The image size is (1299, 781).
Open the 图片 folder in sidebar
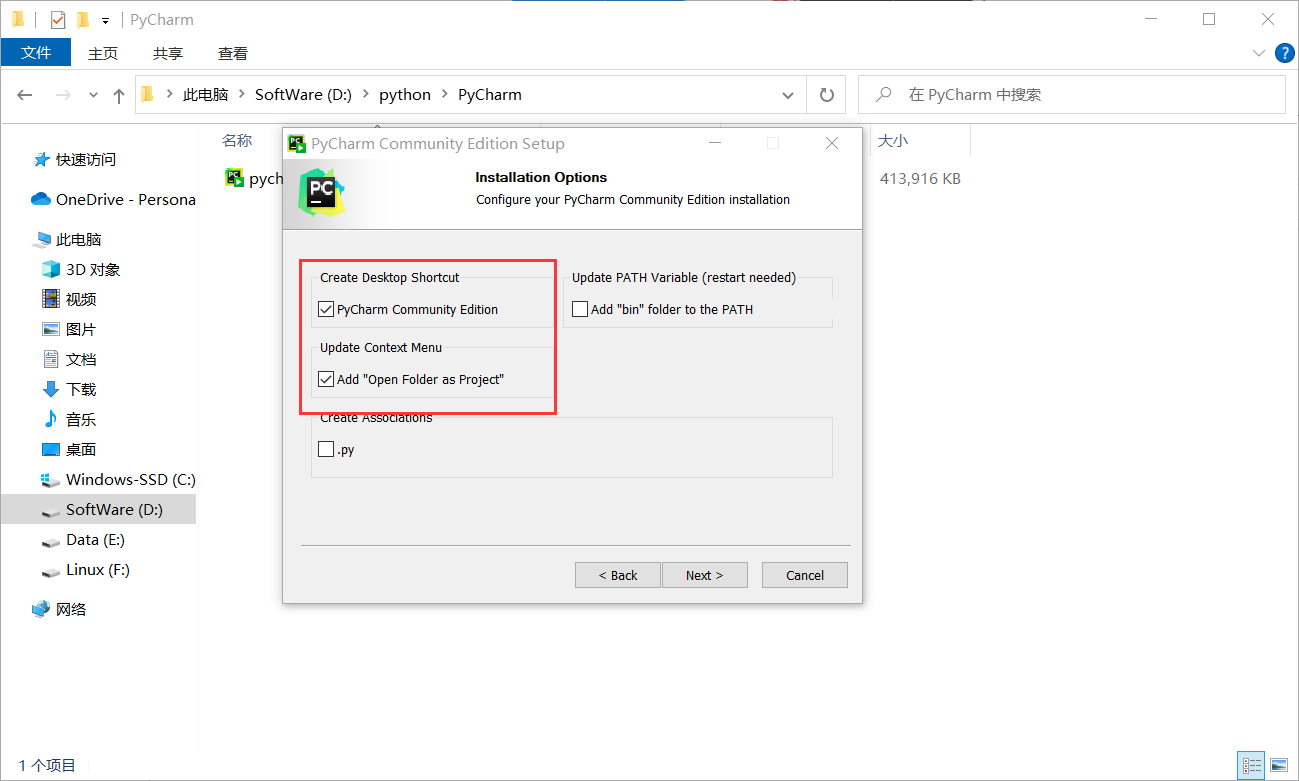tap(81, 330)
